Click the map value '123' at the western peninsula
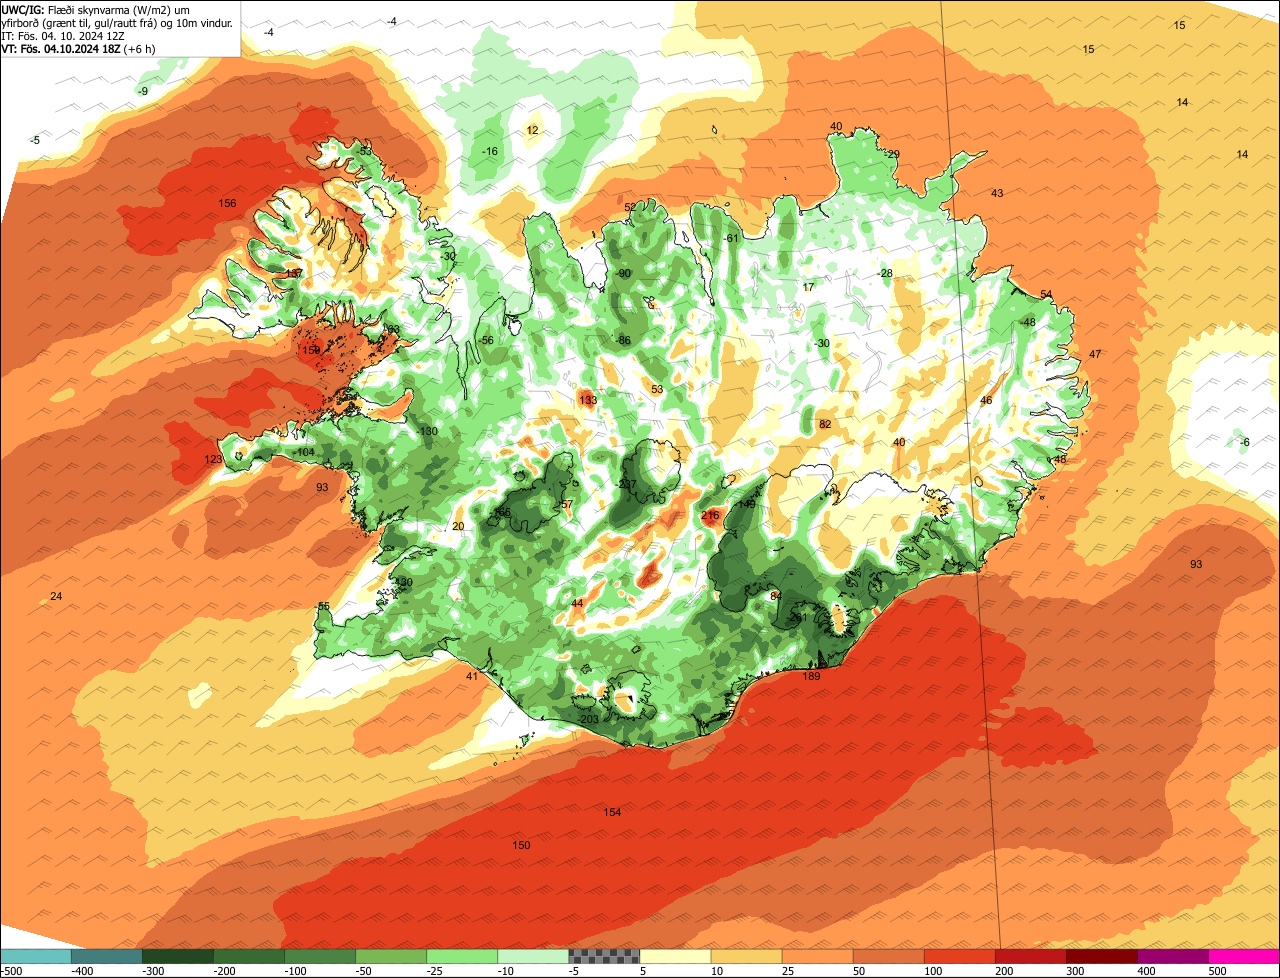Image resolution: width=1280 pixels, height=978 pixels. click(213, 460)
